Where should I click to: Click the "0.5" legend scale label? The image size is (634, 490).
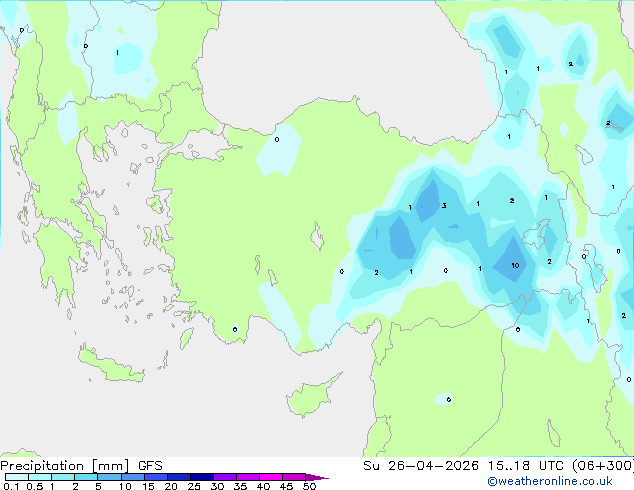point(35,486)
